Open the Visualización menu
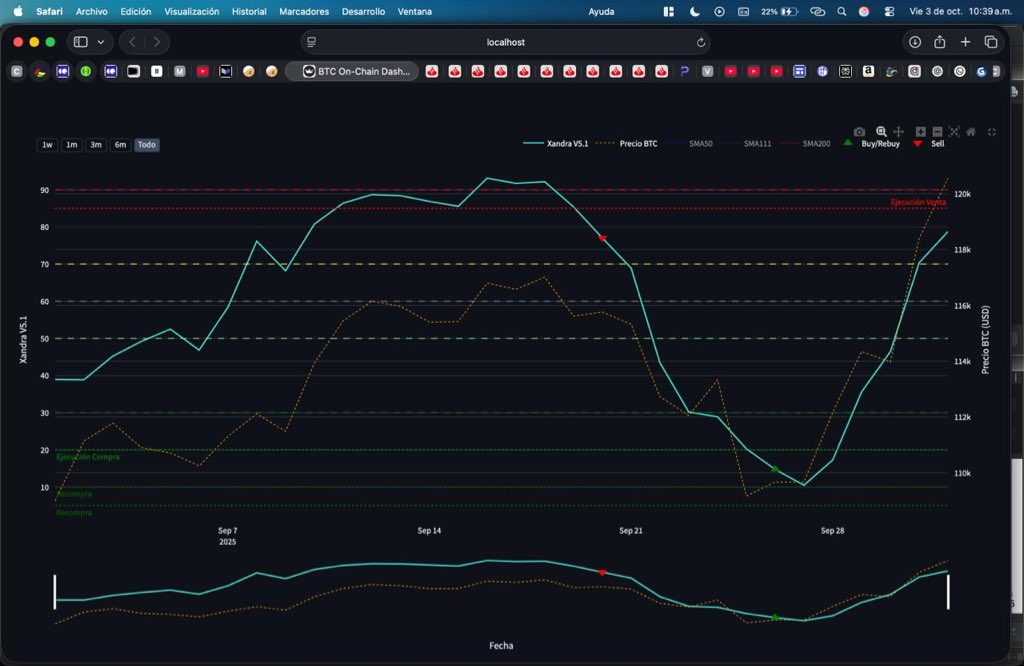The image size is (1024, 666). (x=191, y=12)
